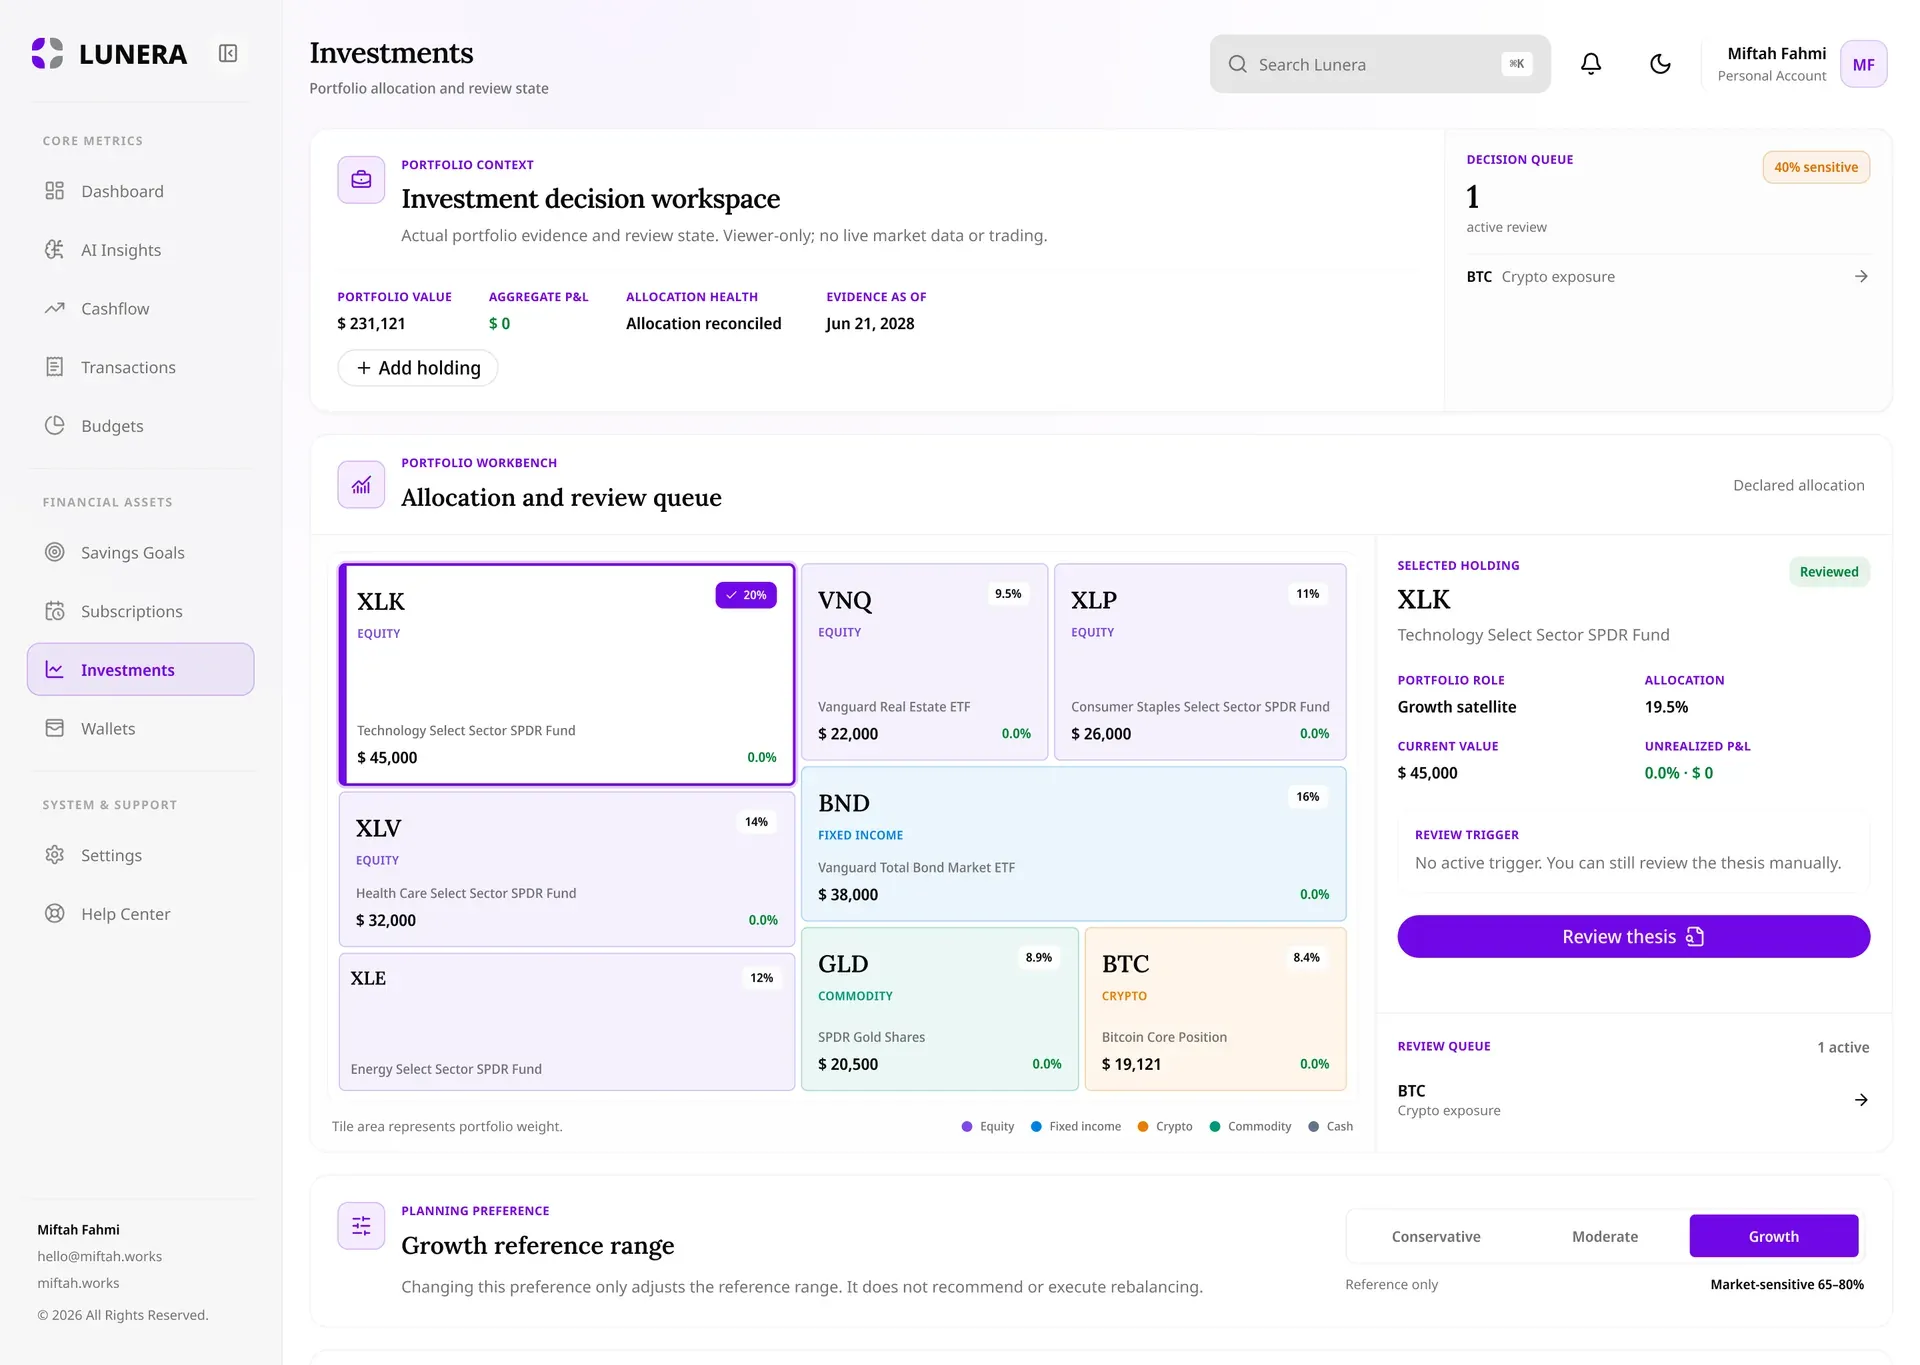Click the Crypto legend color dot
This screenshot has height=1365, width=1920.
[1142, 1126]
